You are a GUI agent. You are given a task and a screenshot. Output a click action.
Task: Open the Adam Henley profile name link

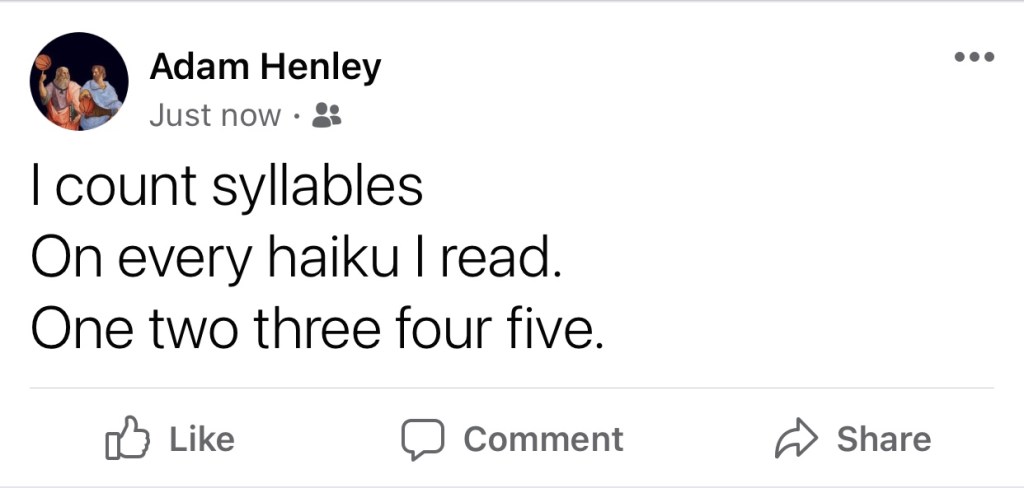click(265, 68)
